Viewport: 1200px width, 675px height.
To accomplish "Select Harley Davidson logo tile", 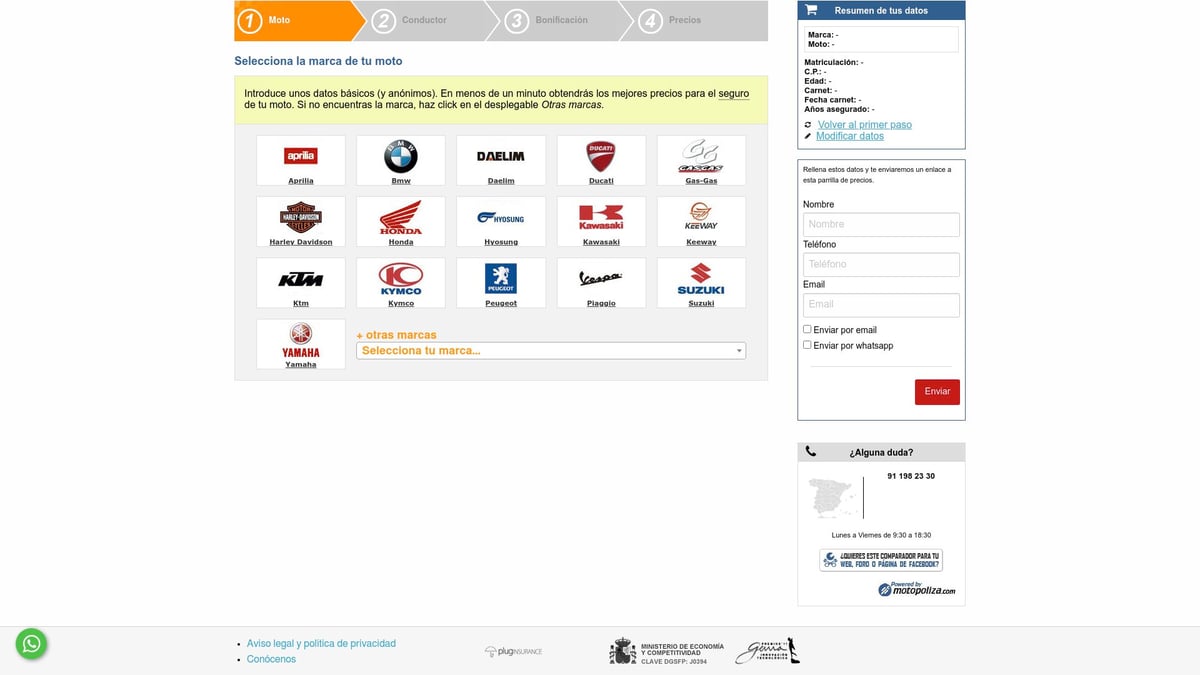I will [301, 217].
